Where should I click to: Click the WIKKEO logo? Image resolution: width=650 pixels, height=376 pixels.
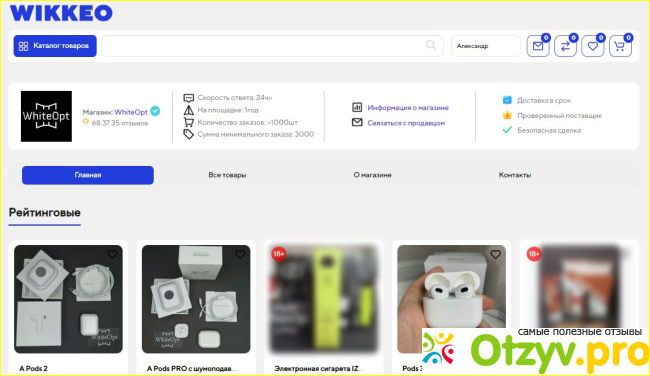(61, 13)
